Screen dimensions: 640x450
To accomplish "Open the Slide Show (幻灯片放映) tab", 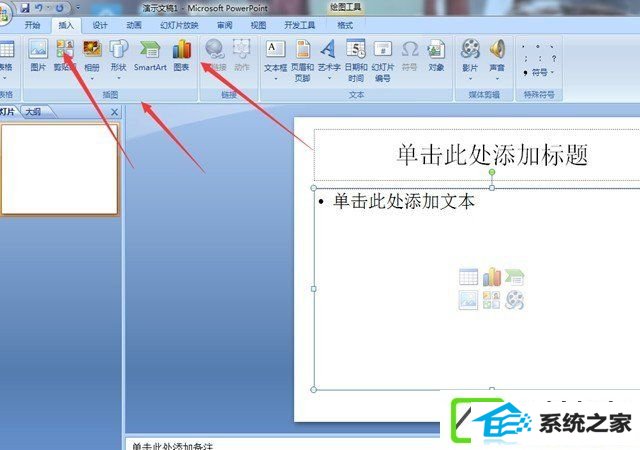I will point(179,25).
